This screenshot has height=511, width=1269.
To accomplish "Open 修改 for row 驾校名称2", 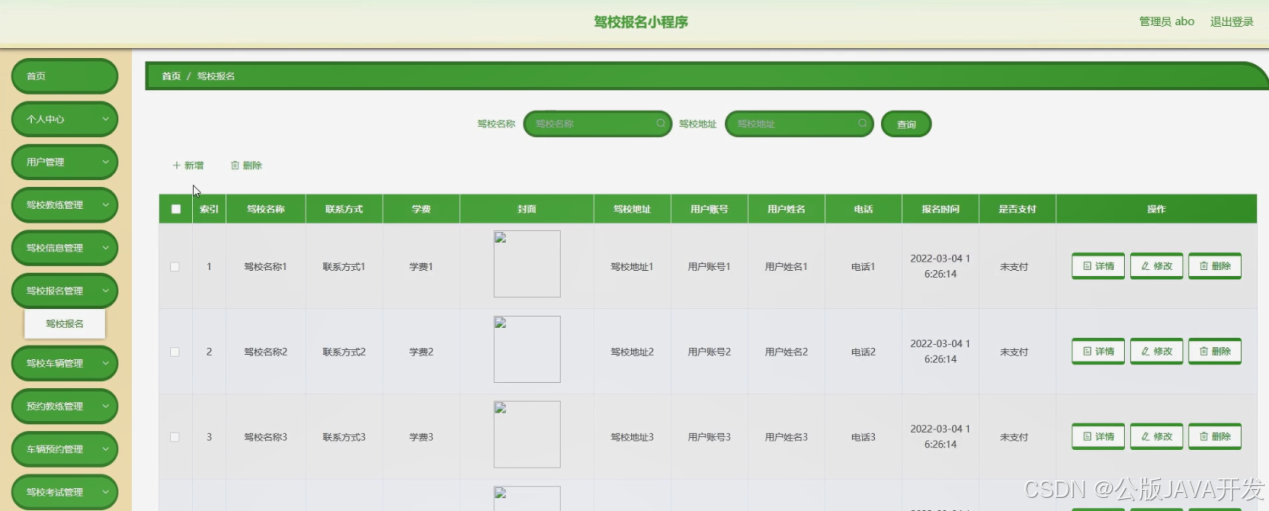I will tap(1156, 351).
